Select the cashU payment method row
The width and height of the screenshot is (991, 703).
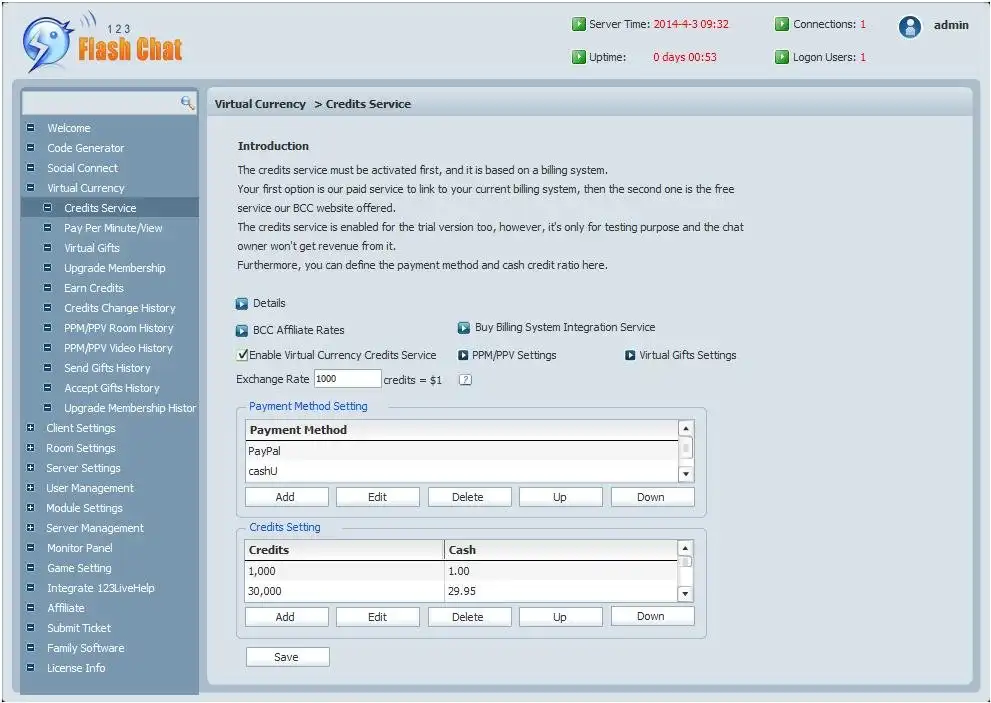(461, 471)
